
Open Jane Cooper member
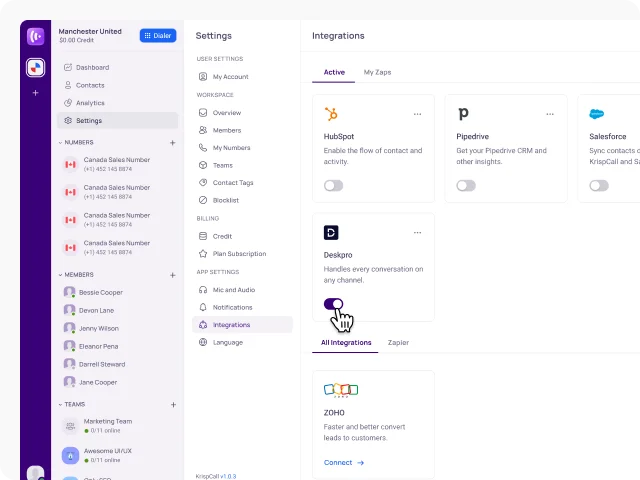(91, 382)
